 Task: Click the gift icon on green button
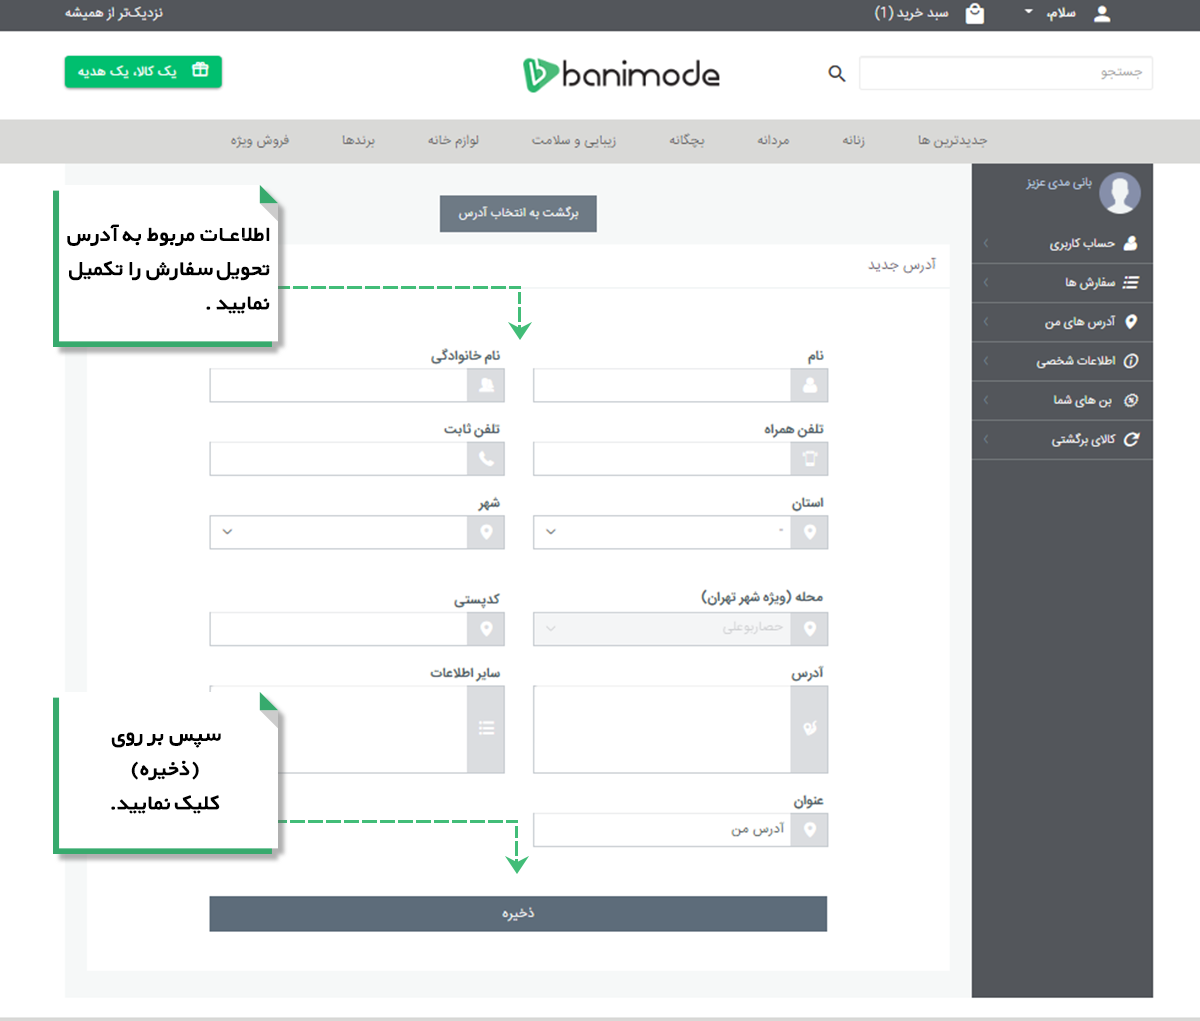tap(200, 71)
